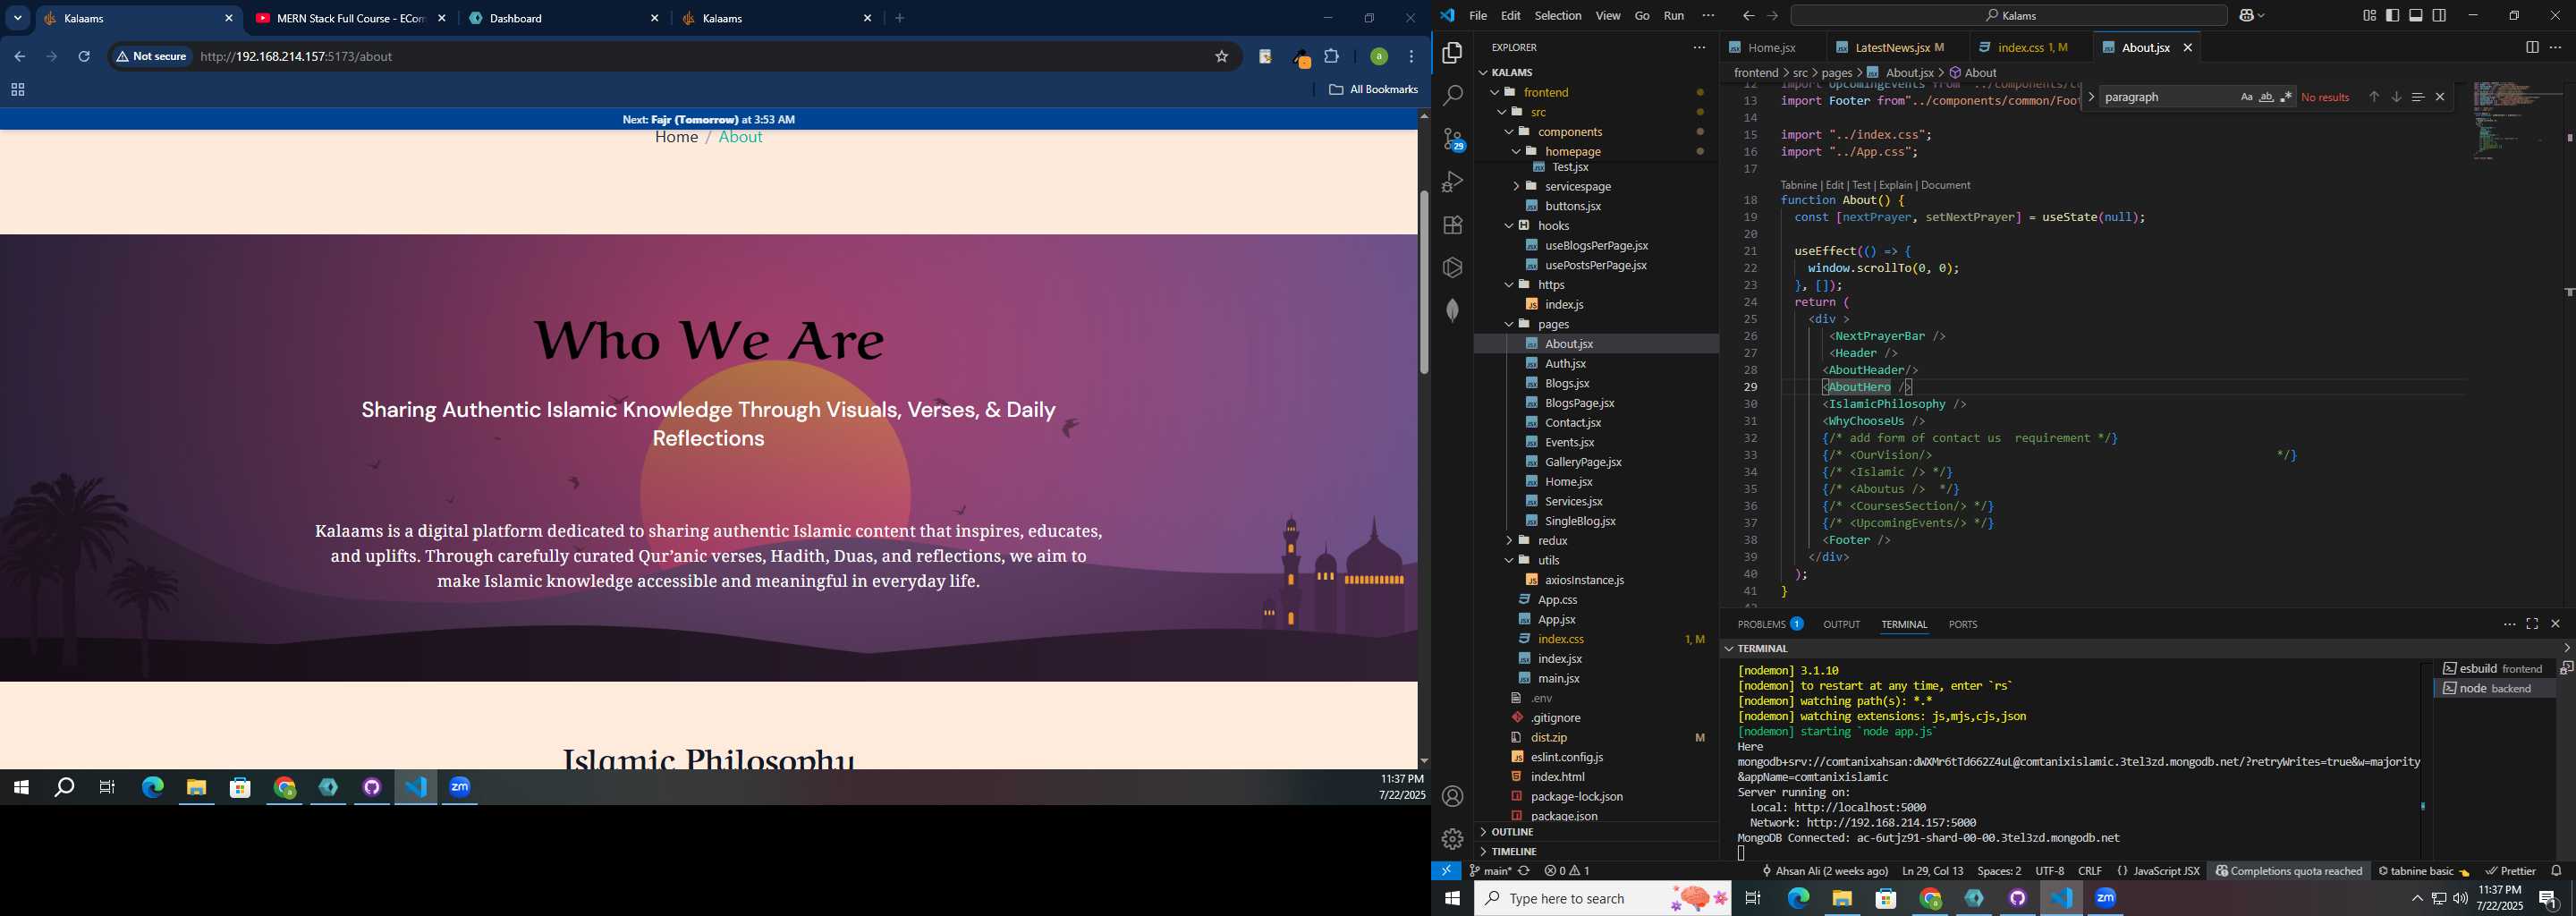Close the About.jsx editor tab
Image resolution: width=2576 pixels, height=916 pixels.
coord(2188,47)
